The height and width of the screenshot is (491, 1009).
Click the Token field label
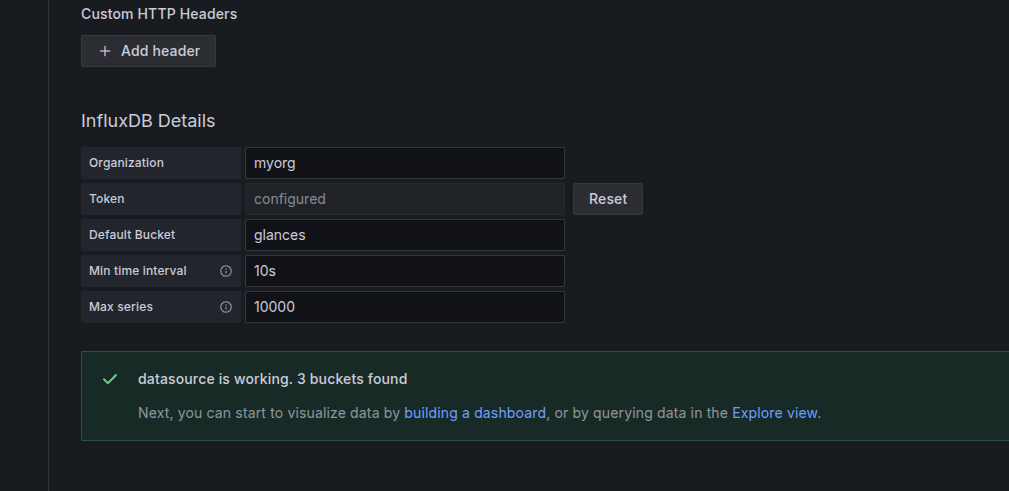[107, 199]
